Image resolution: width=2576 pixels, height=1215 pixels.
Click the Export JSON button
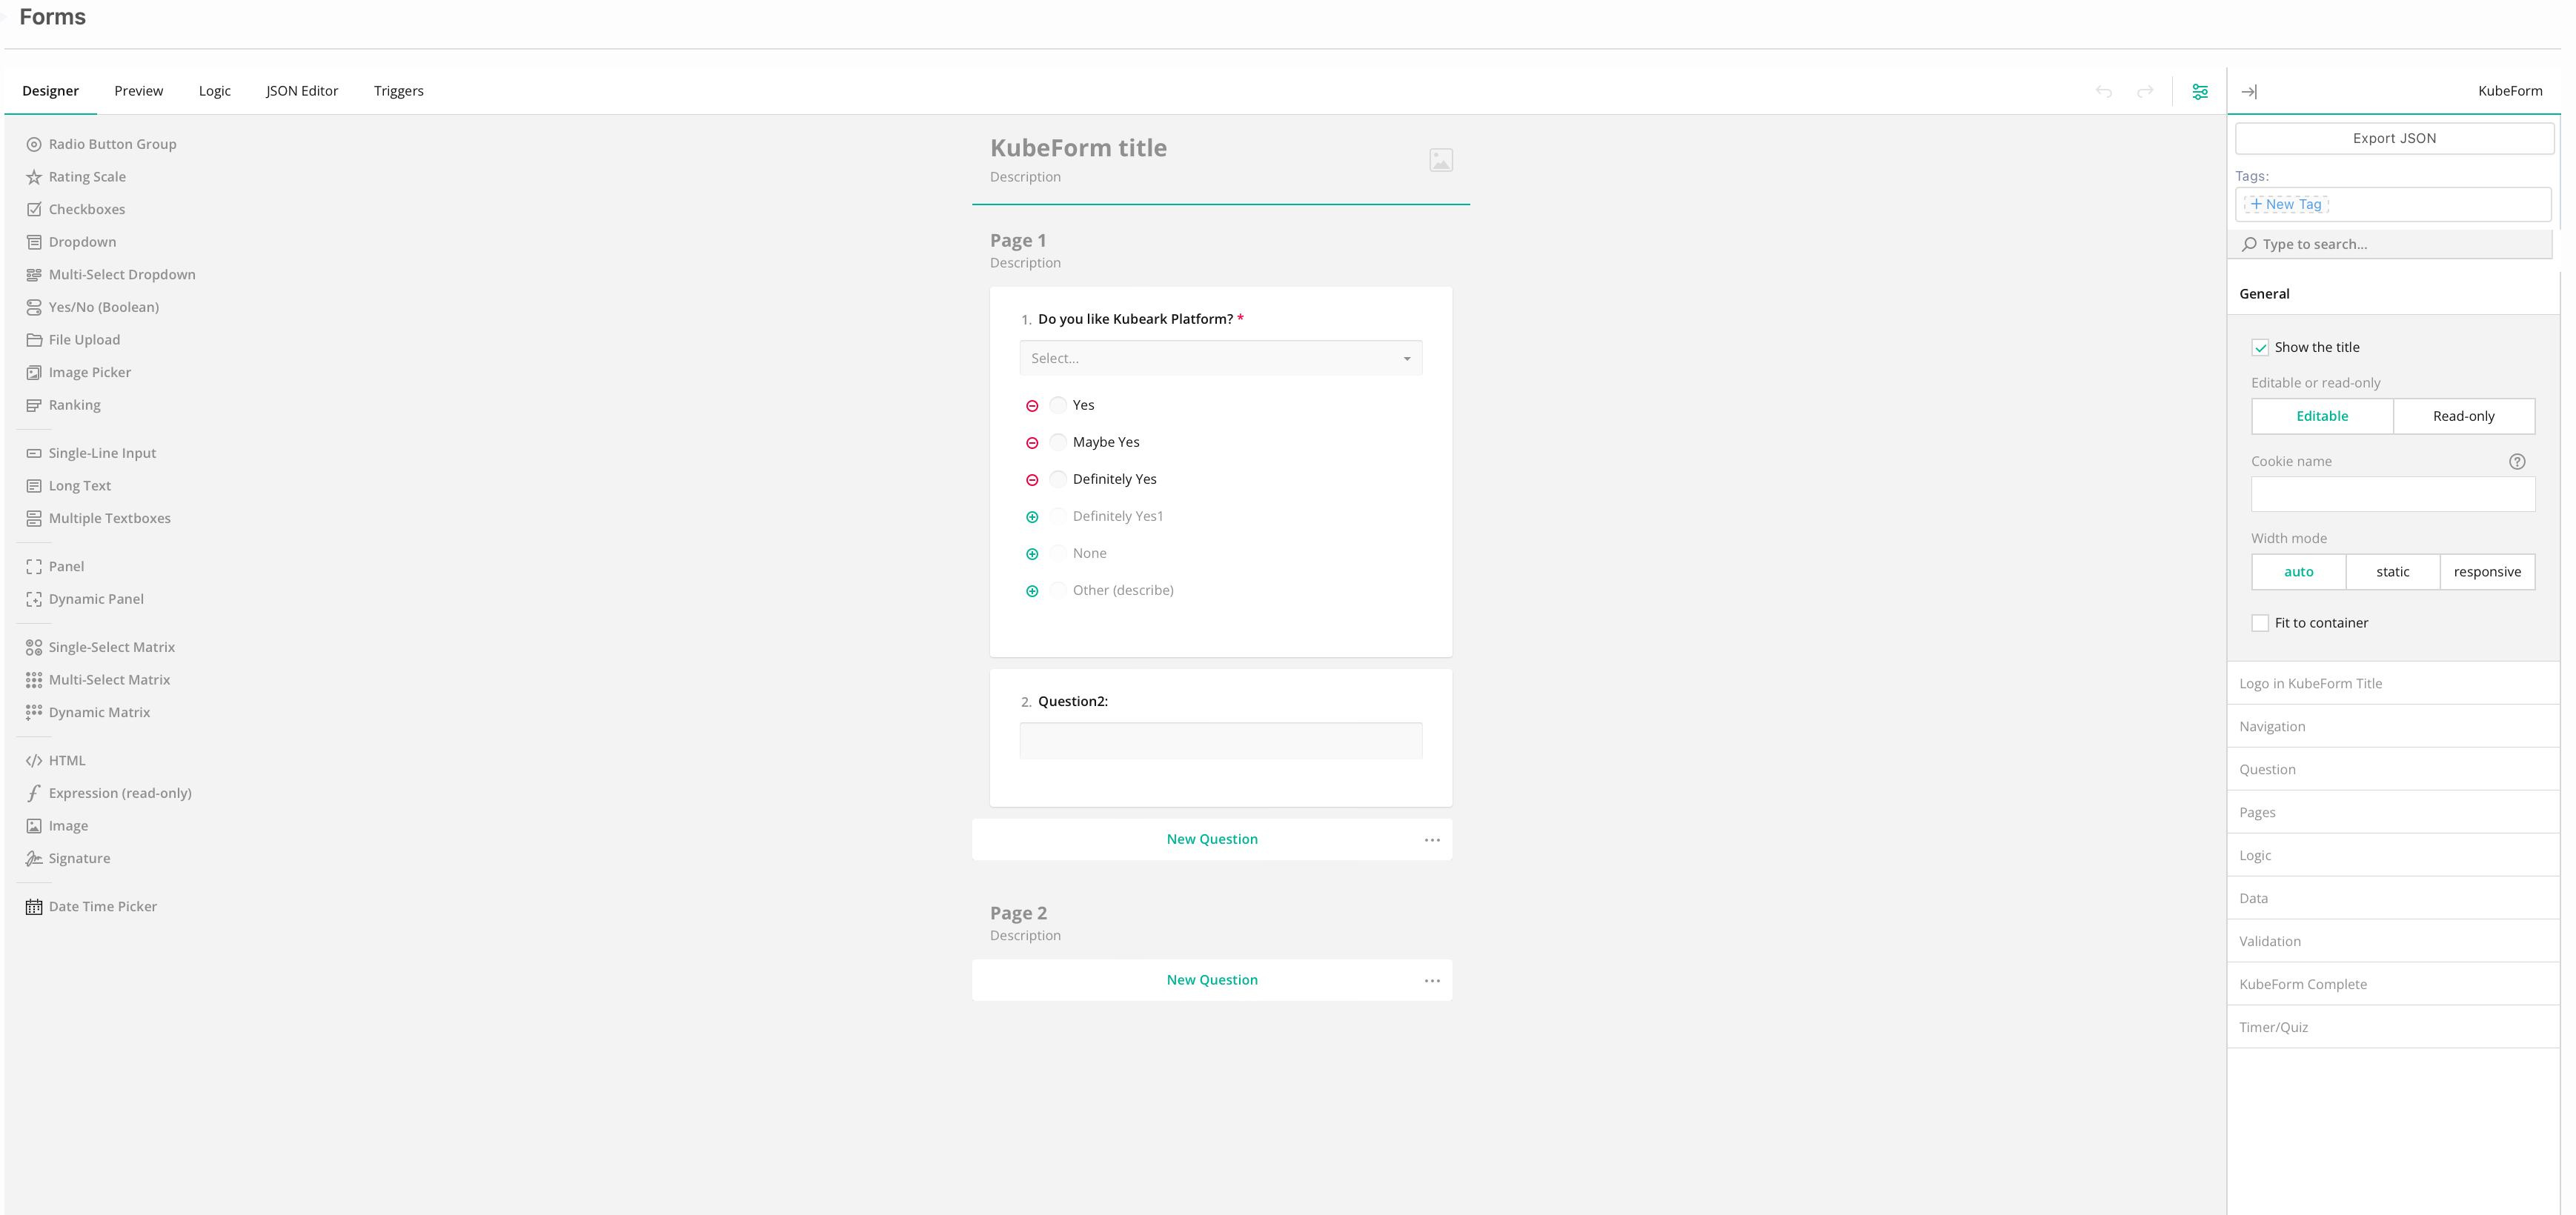tap(2393, 138)
